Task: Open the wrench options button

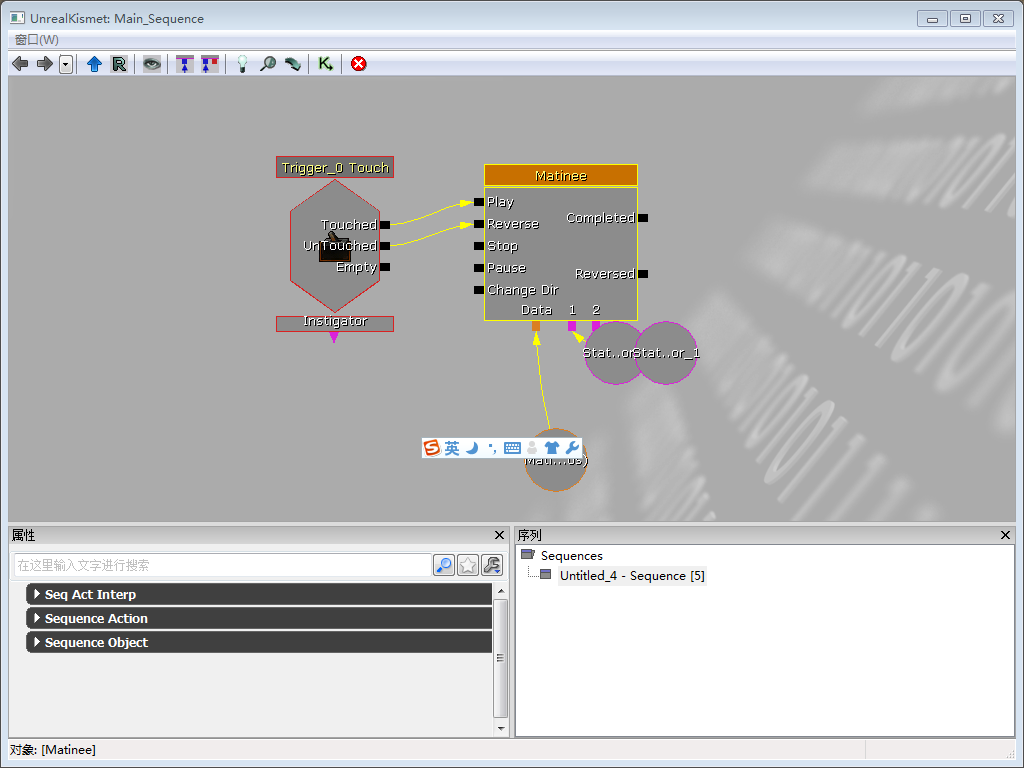Action: [492, 566]
